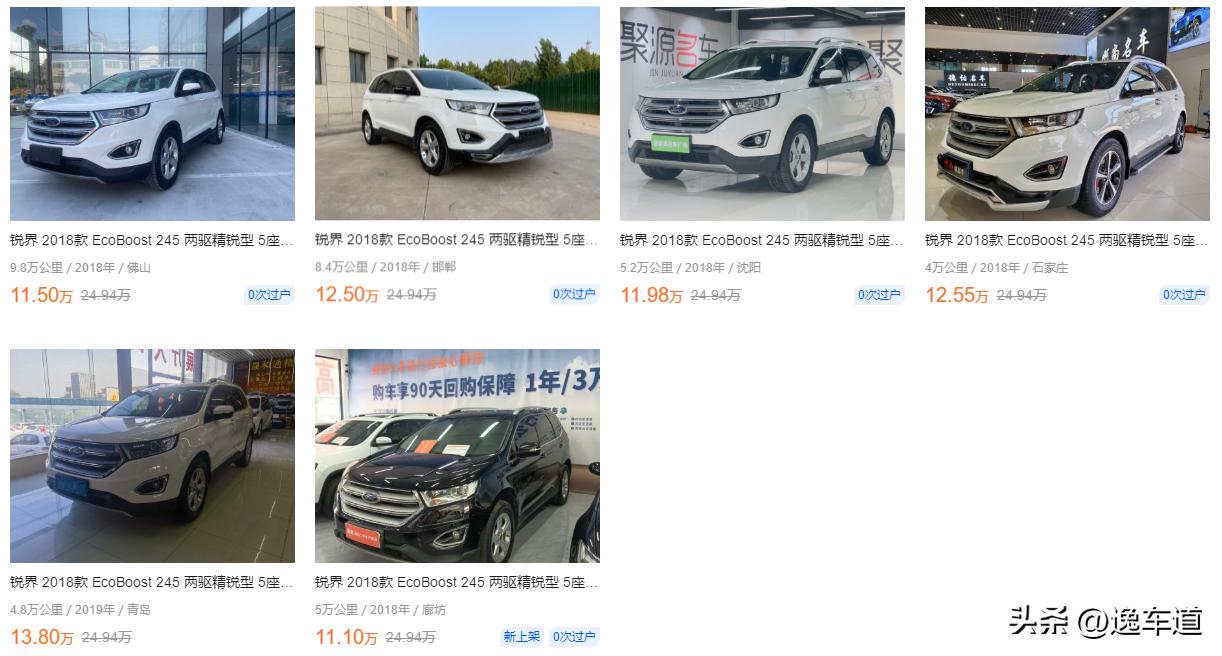Select the 11.10万 price of Langfang car
The width and height of the screenshot is (1222, 656).
[346, 637]
